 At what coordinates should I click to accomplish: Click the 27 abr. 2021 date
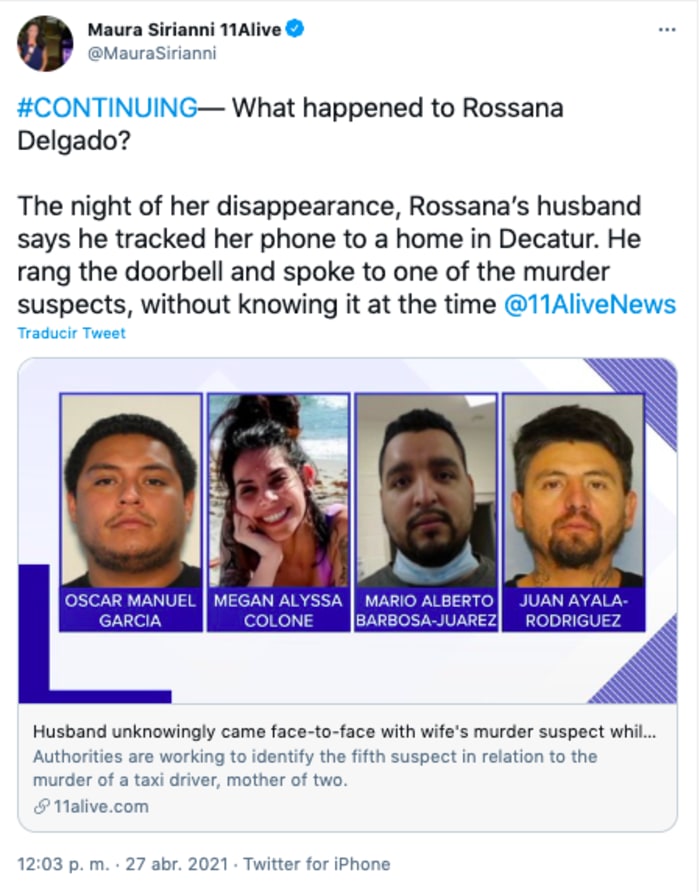pos(176,864)
